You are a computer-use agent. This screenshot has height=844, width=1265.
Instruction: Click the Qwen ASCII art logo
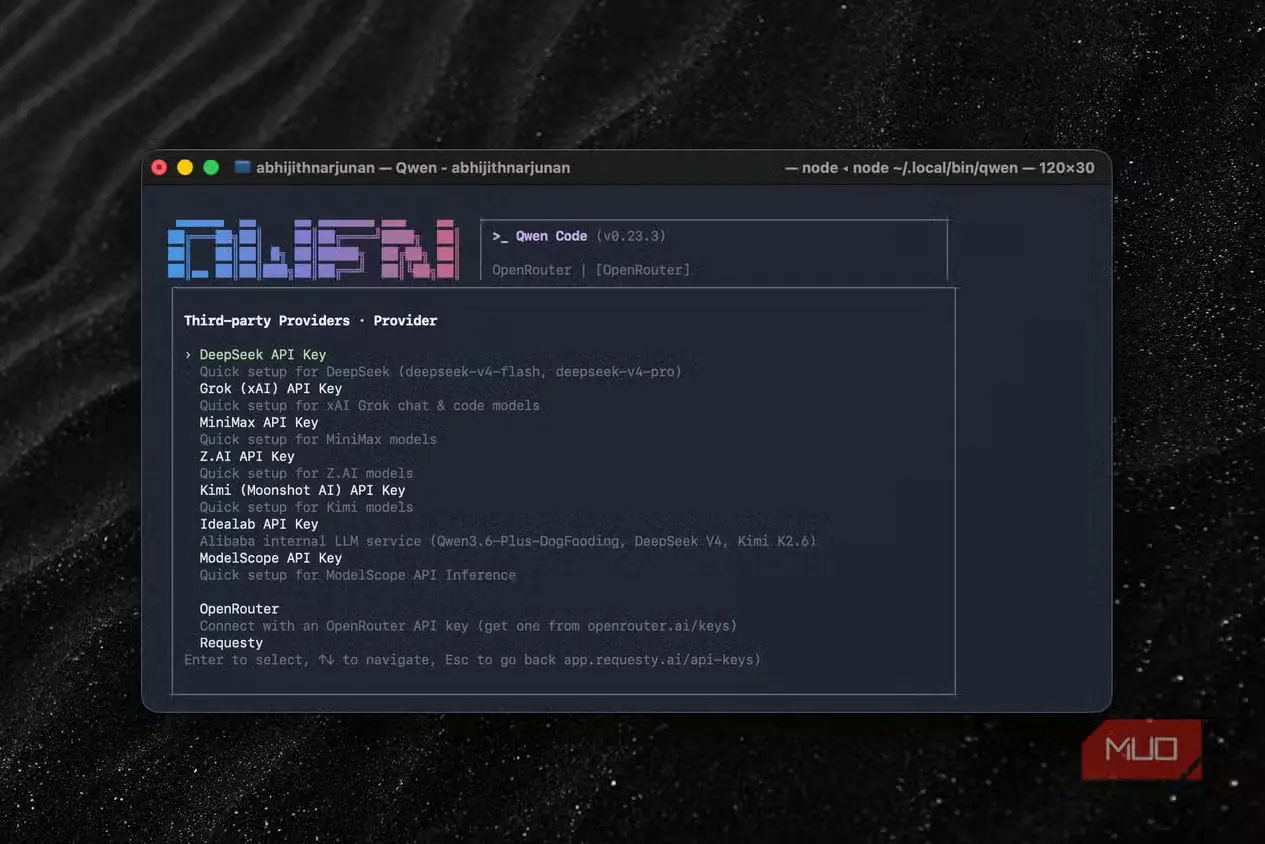click(313, 249)
